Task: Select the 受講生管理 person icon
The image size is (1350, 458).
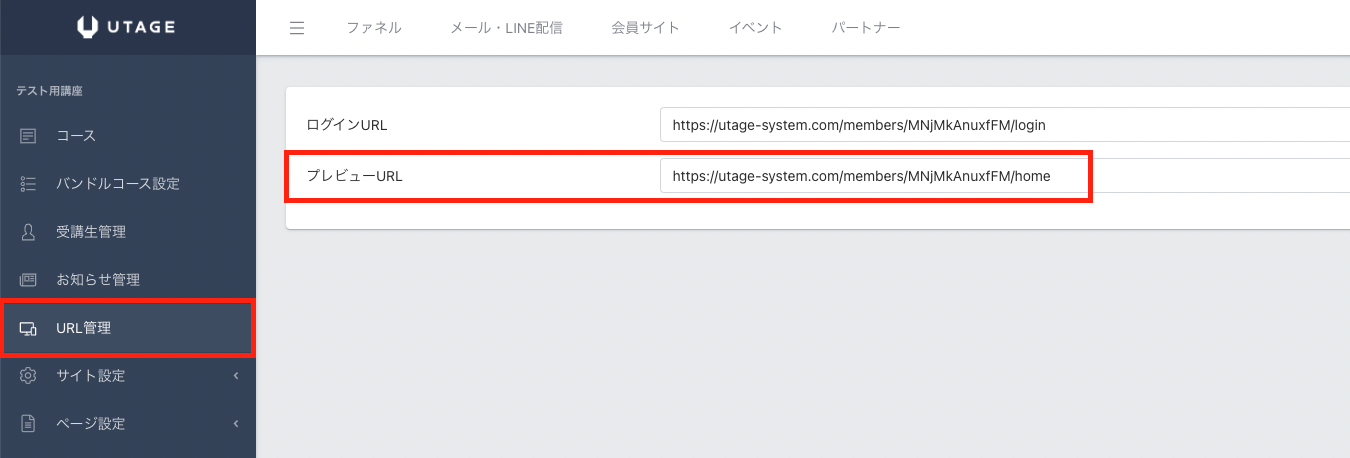Action: pyautogui.click(x=28, y=232)
